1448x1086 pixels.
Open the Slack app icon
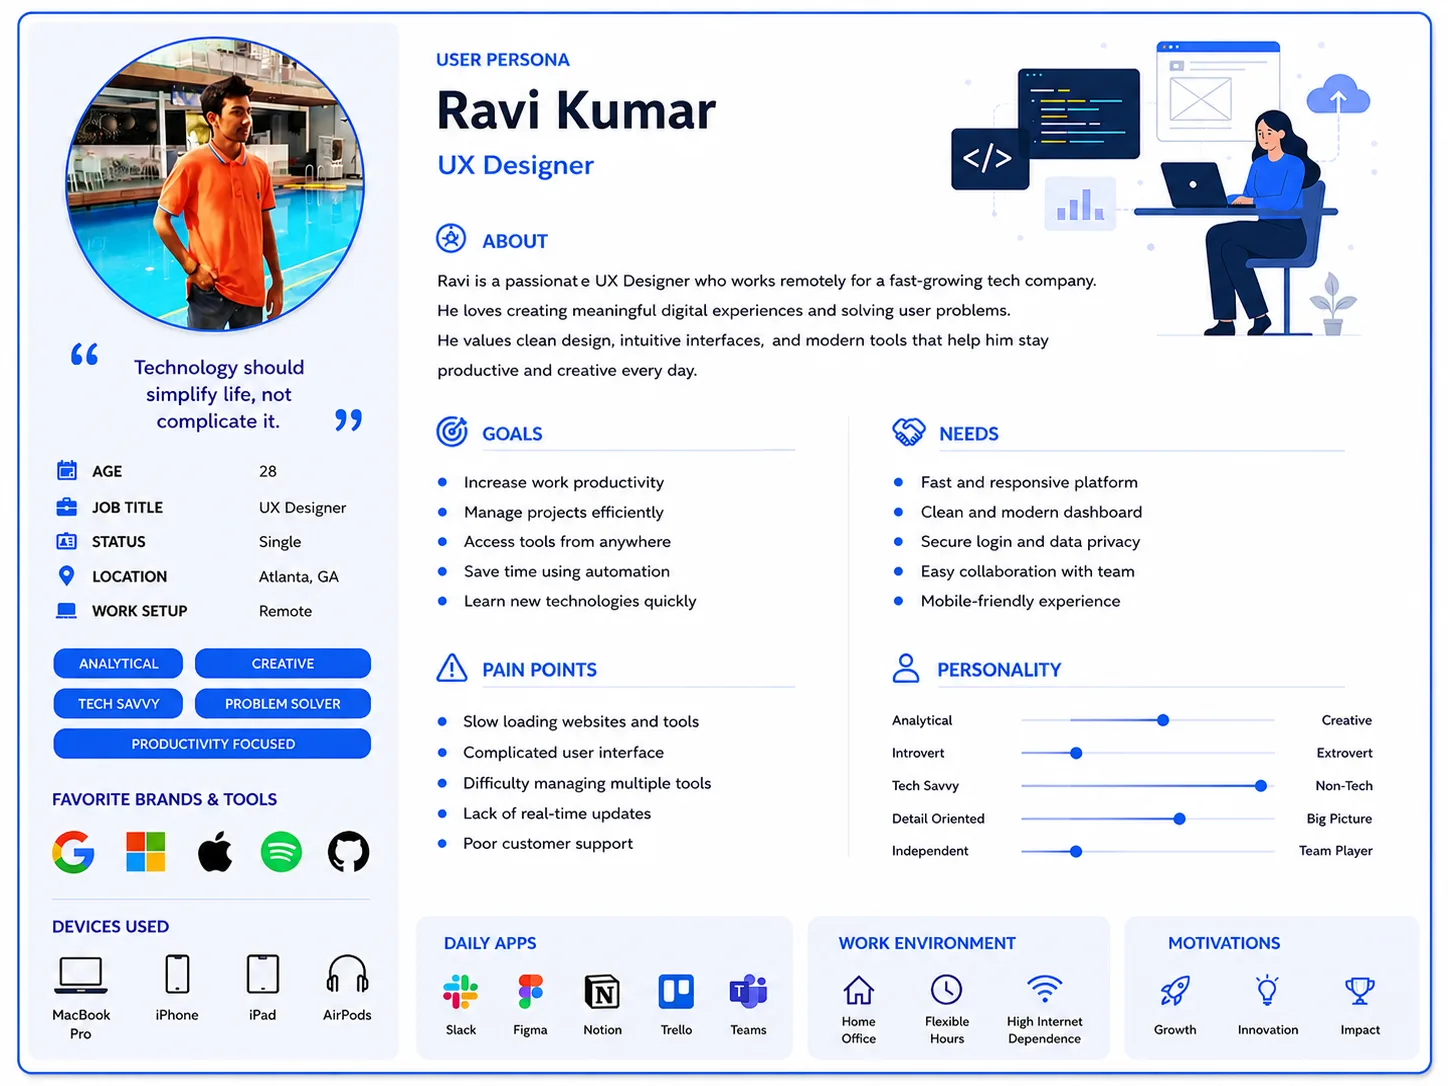click(x=461, y=992)
